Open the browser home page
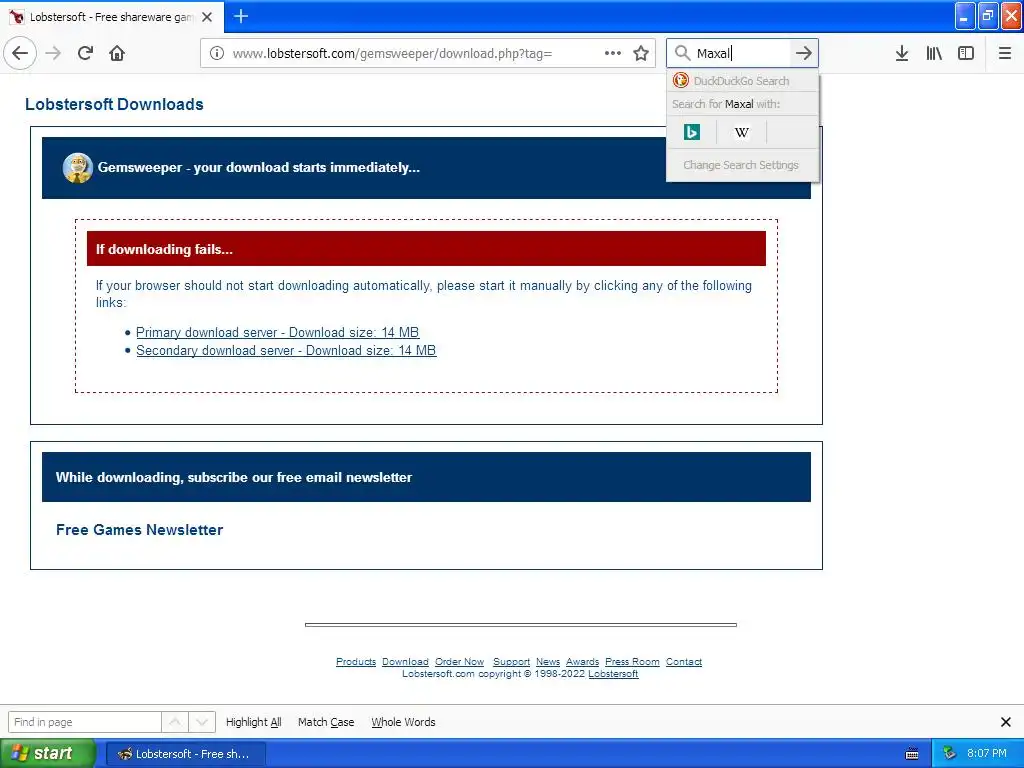This screenshot has width=1024, height=768. (x=117, y=53)
